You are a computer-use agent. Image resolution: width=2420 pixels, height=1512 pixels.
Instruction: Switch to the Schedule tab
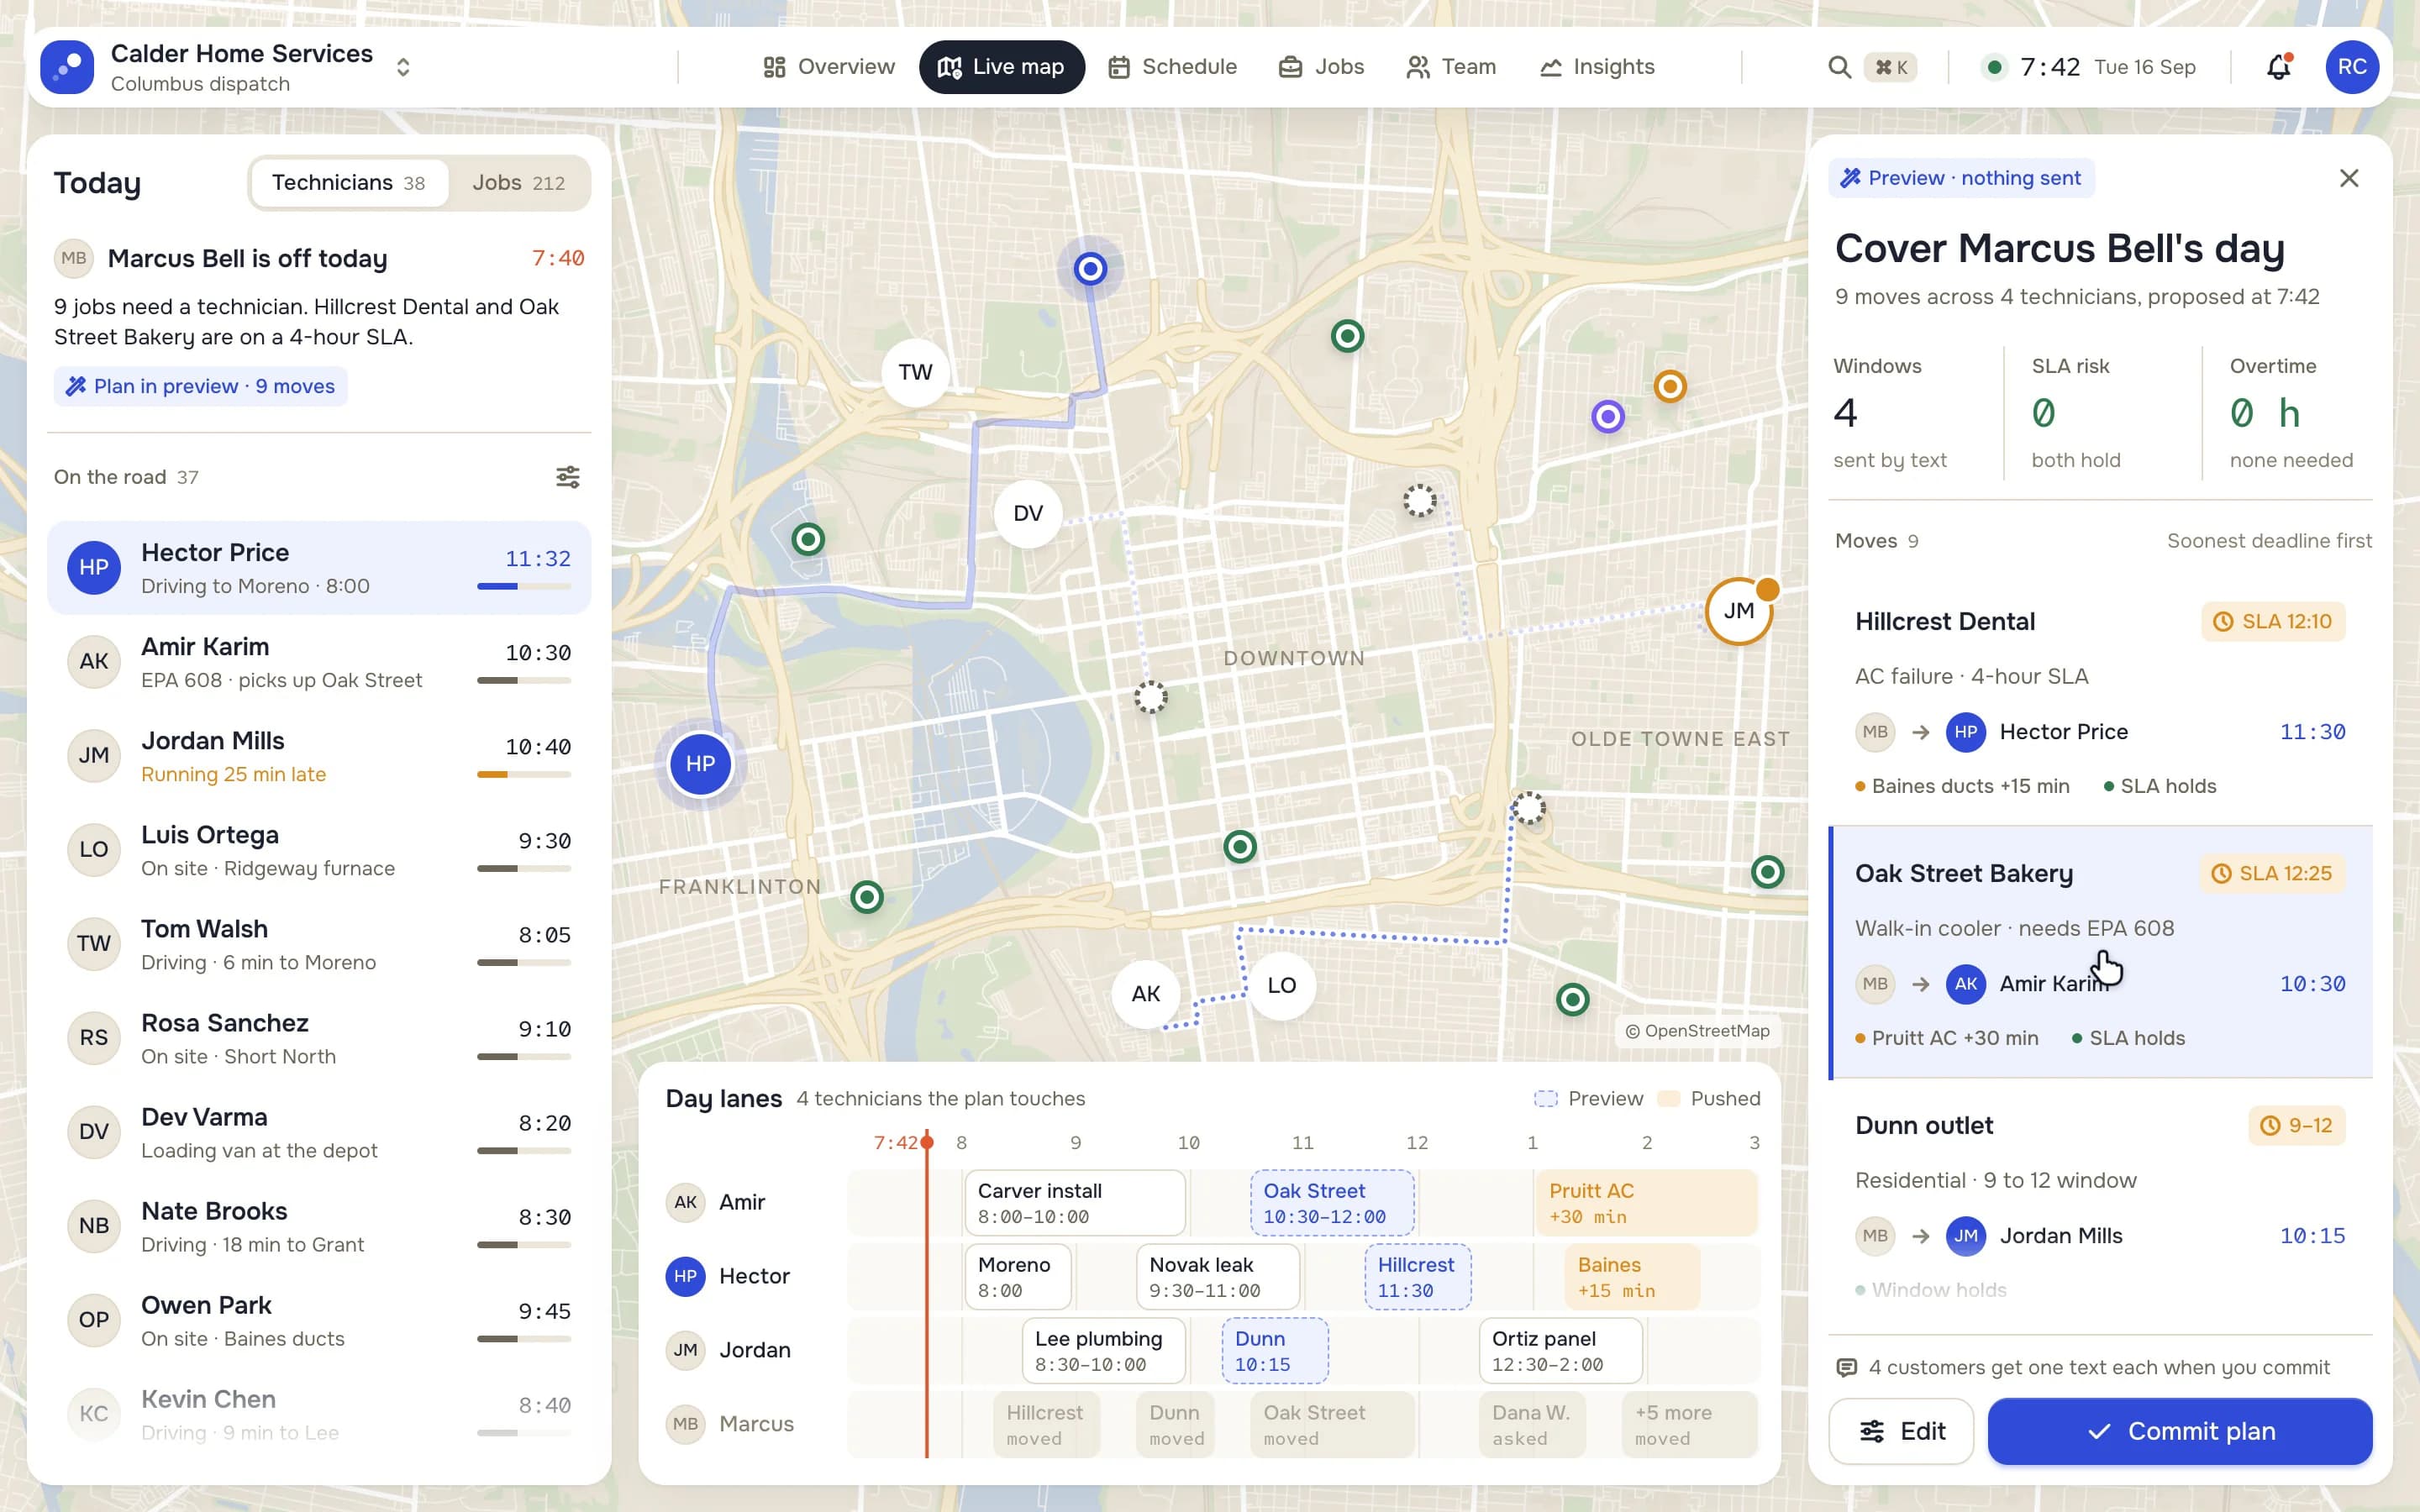point(1172,67)
